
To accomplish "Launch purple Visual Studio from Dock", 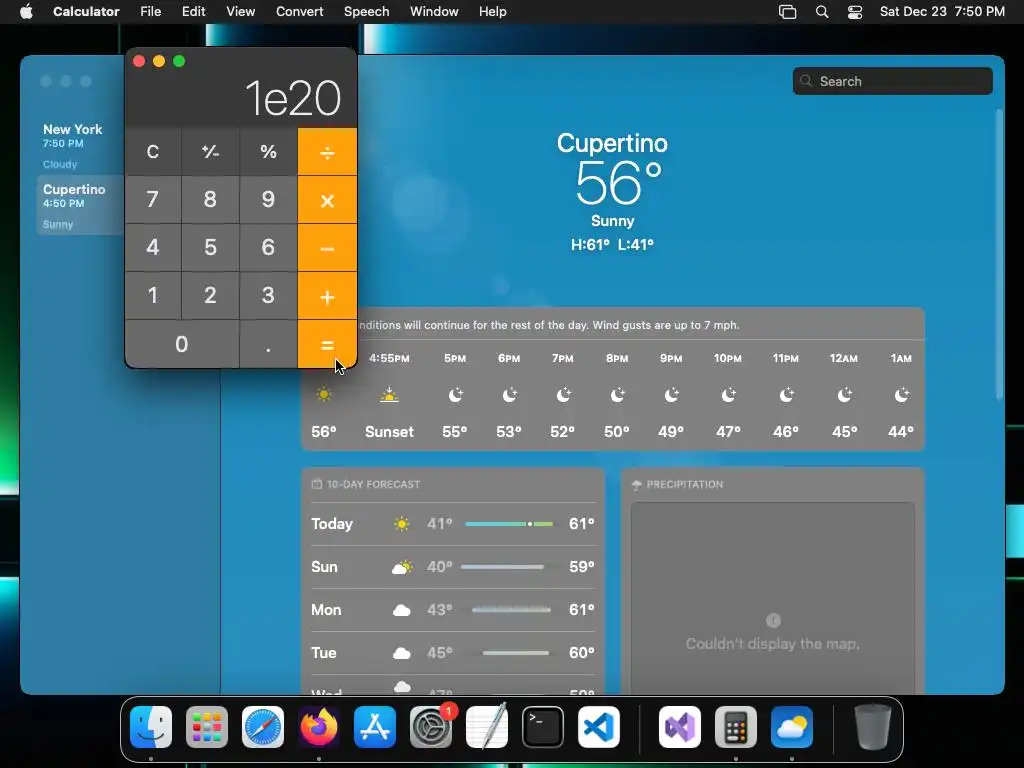I will coord(680,727).
